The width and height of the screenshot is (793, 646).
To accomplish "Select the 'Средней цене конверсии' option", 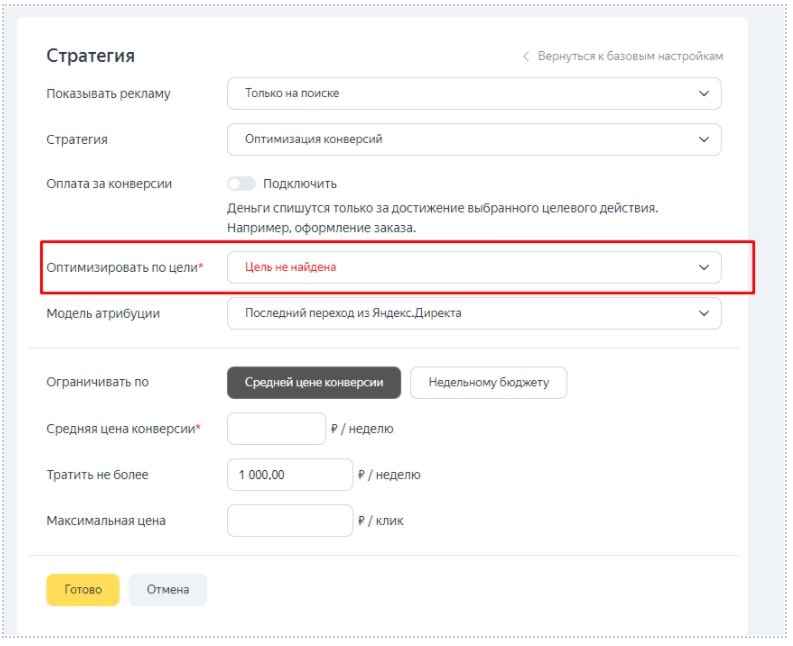I will coord(314,382).
